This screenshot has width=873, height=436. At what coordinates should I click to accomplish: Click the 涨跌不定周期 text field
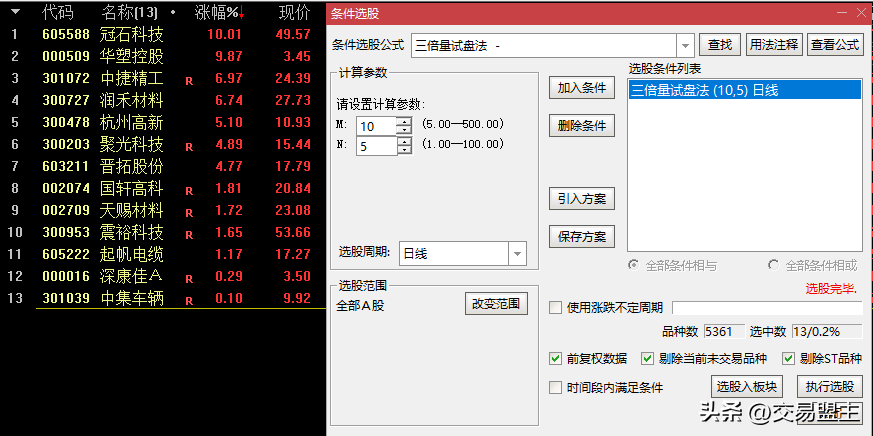767,307
